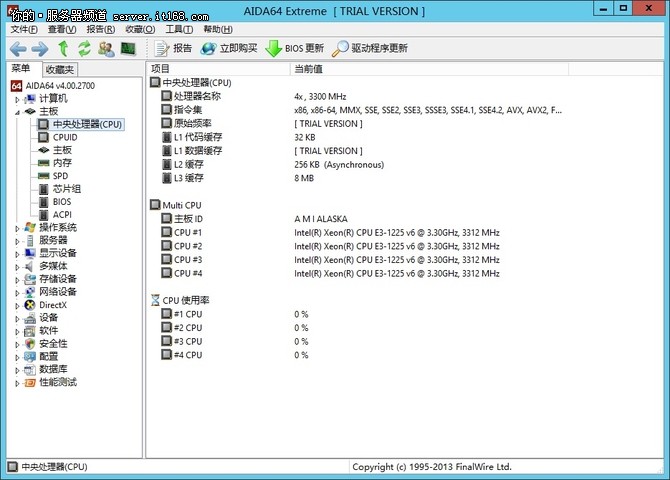This screenshot has width=670, height=480.
Task: Click the 服务器 server icon
Action: tap(30, 241)
